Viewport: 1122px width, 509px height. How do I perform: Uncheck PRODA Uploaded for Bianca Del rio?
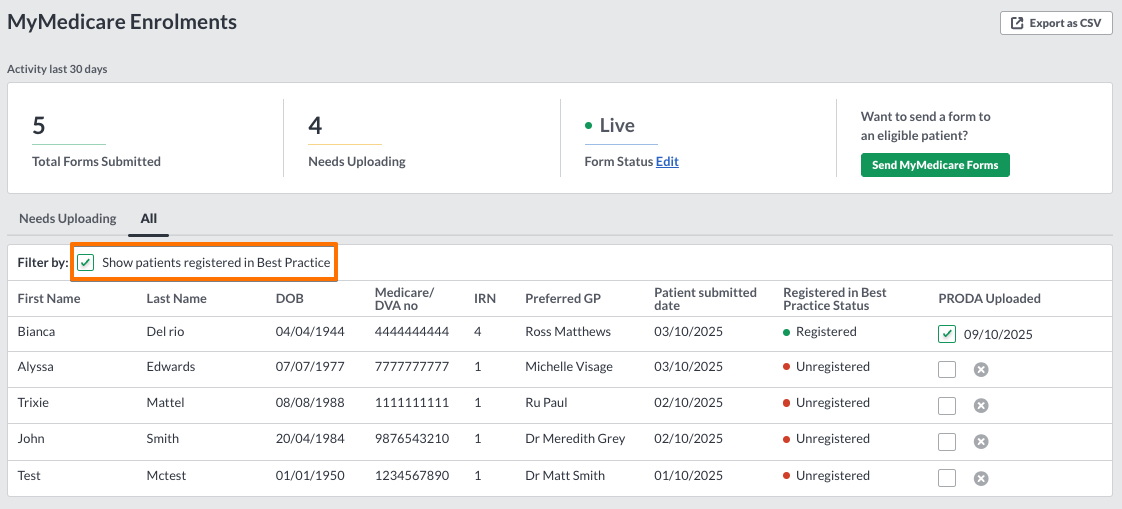pyautogui.click(x=947, y=334)
